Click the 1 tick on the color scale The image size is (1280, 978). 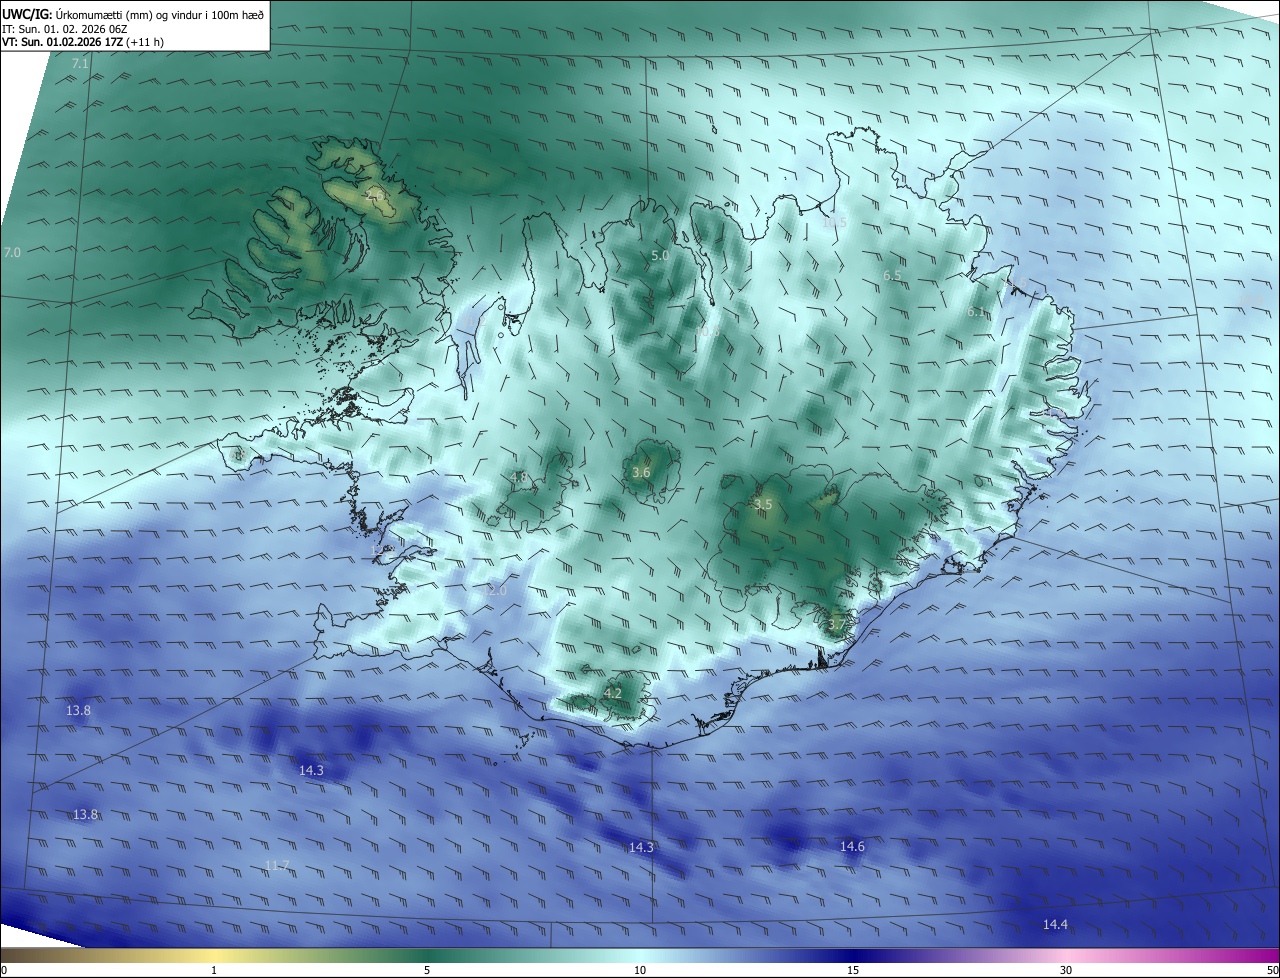click(214, 970)
